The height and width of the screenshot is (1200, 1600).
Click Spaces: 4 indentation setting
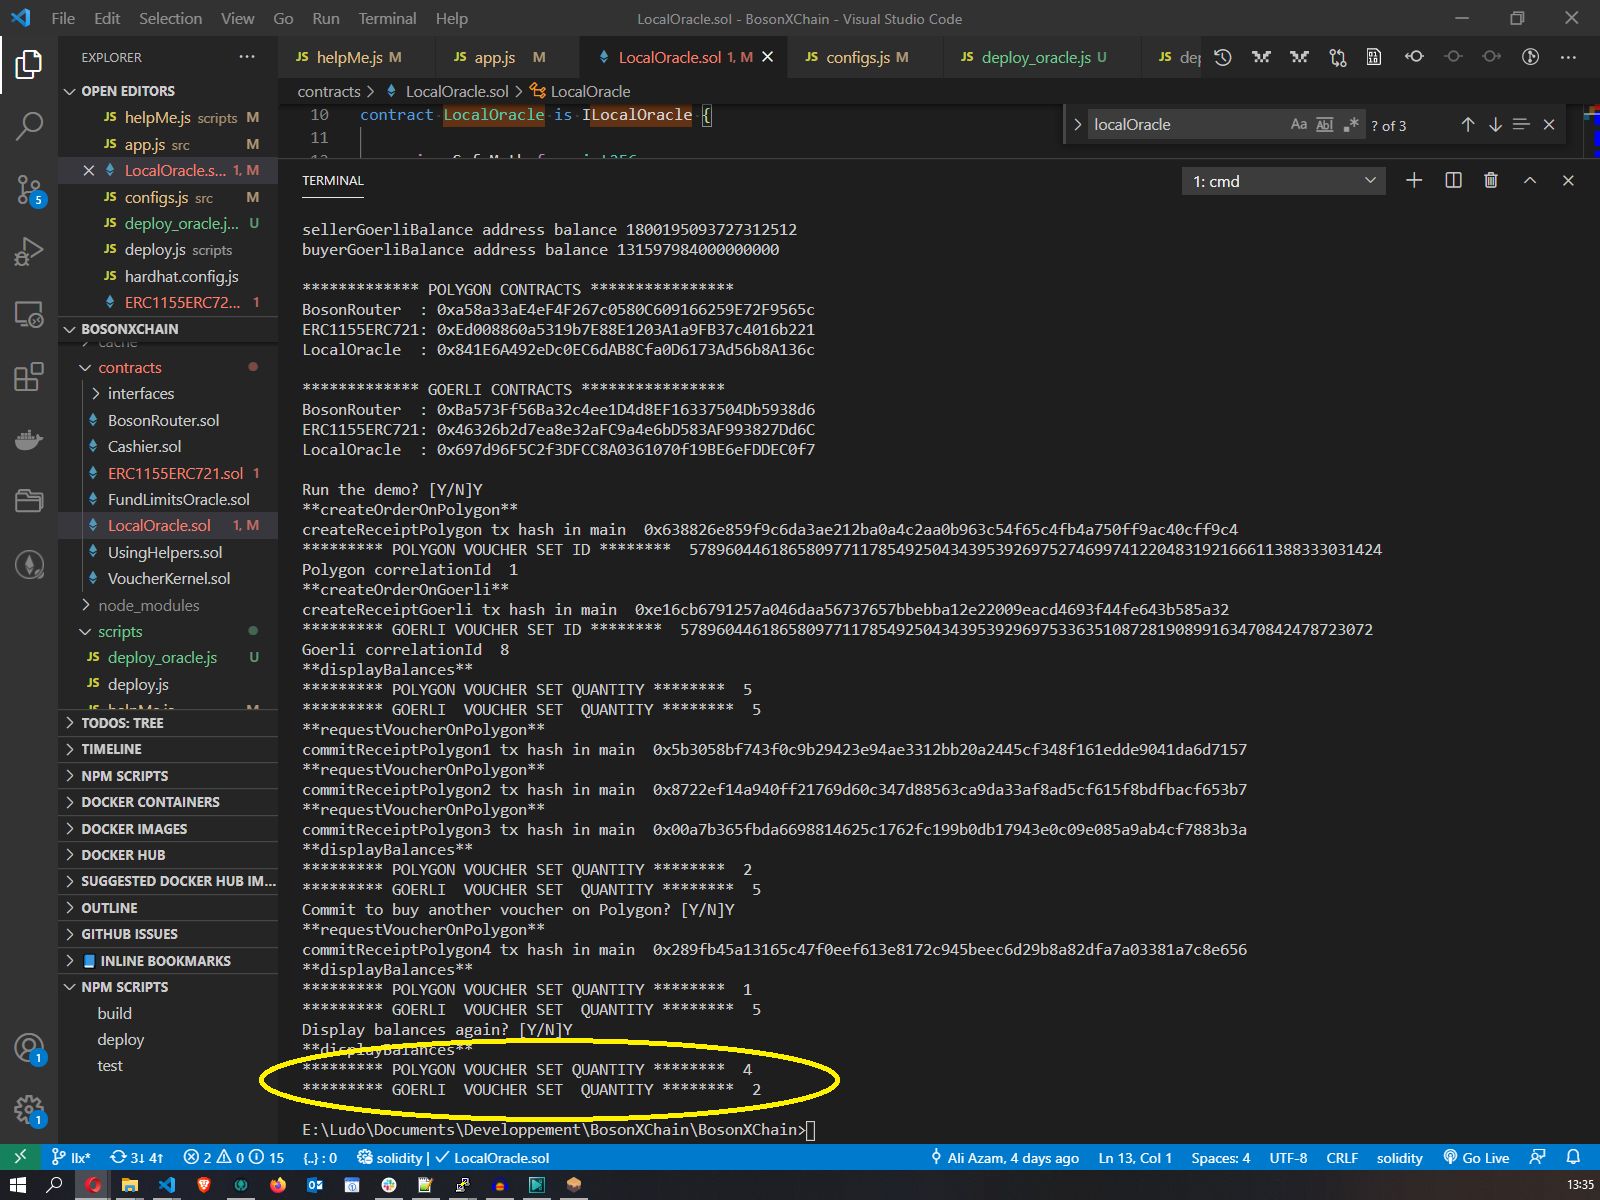click(x=1220, y=1157)
